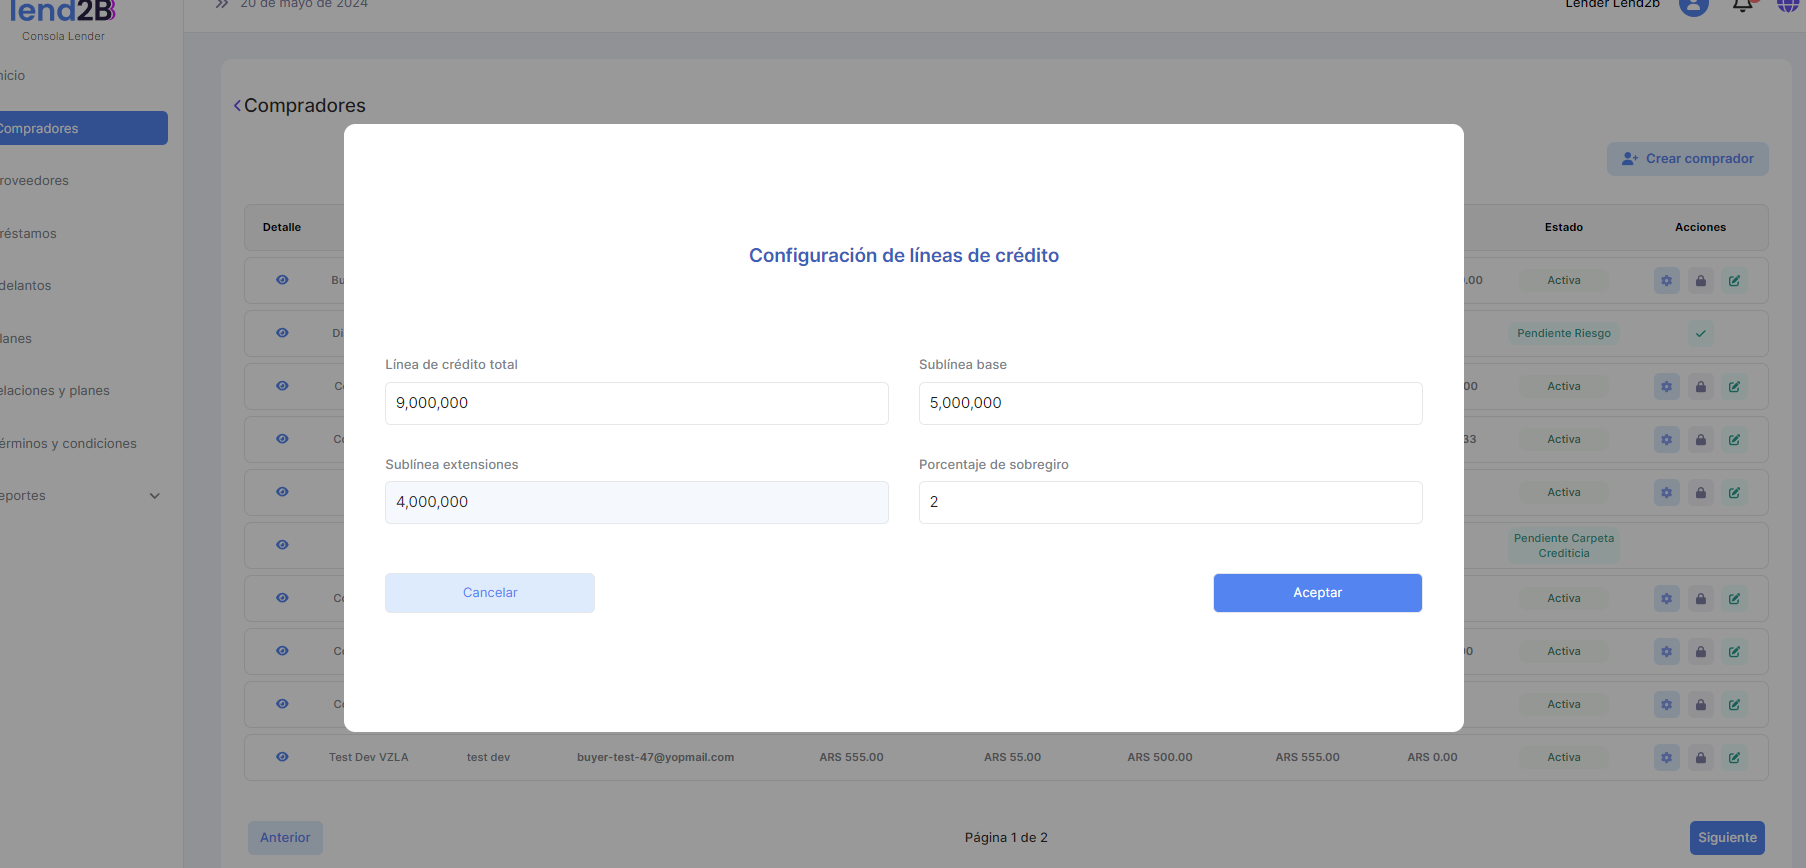The width and height of the screenshot is (1806, 868).
Task: Open Proveedores in the sidebar
Action: pyautogui.click(x=35, y=181)
